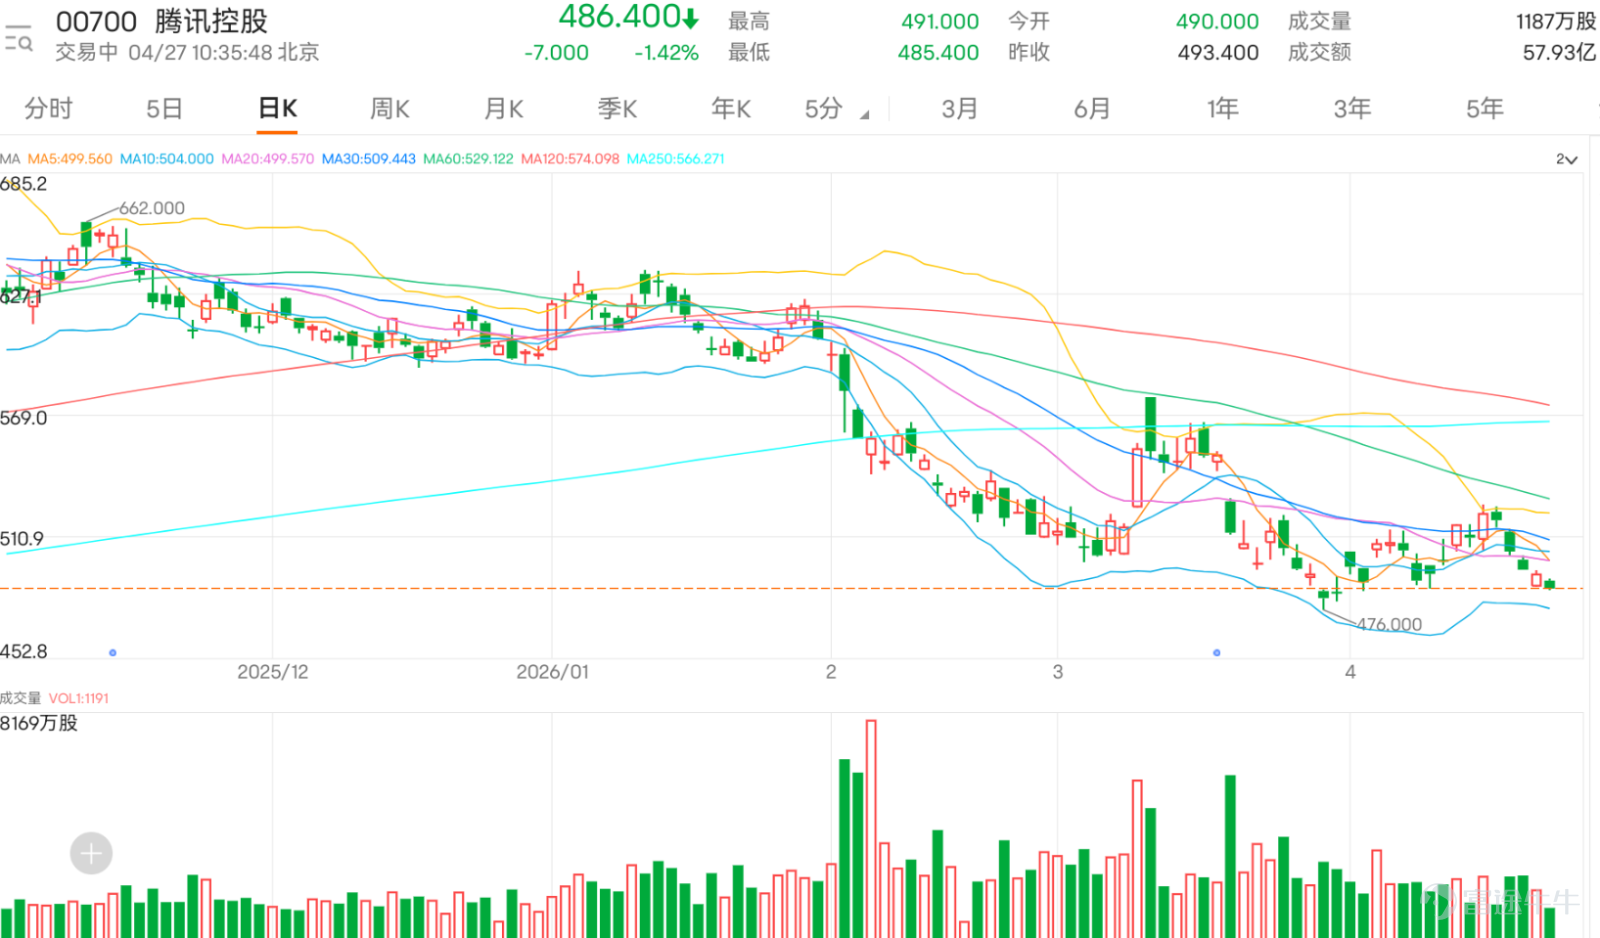The height and width of the screenshot is (938, 1600).
Task: Click the VOL1:1191 volume indicator label
Action: coord(79,698)
